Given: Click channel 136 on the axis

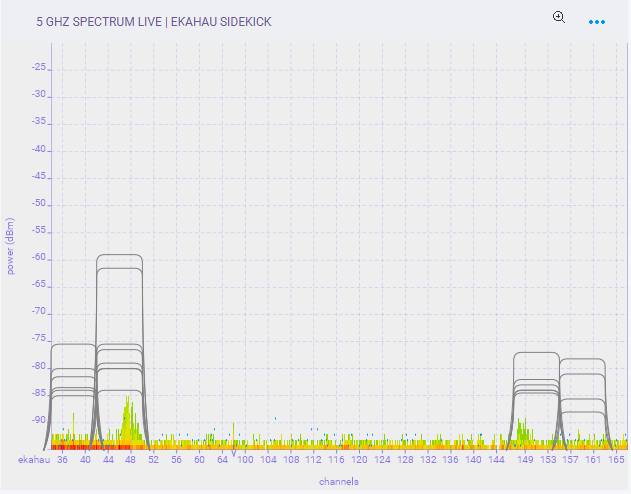Looking at the screenshot, I should 450,459.
